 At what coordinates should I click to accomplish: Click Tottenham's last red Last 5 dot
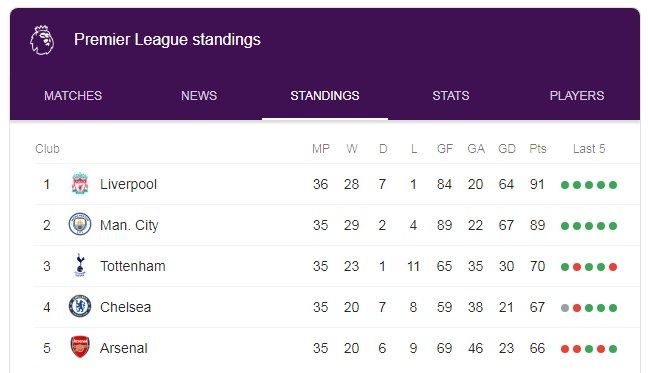coord(613,267)
